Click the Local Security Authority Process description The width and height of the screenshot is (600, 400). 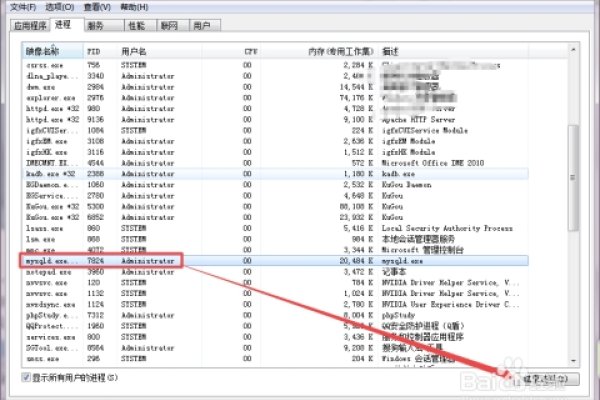pos(447,228)
